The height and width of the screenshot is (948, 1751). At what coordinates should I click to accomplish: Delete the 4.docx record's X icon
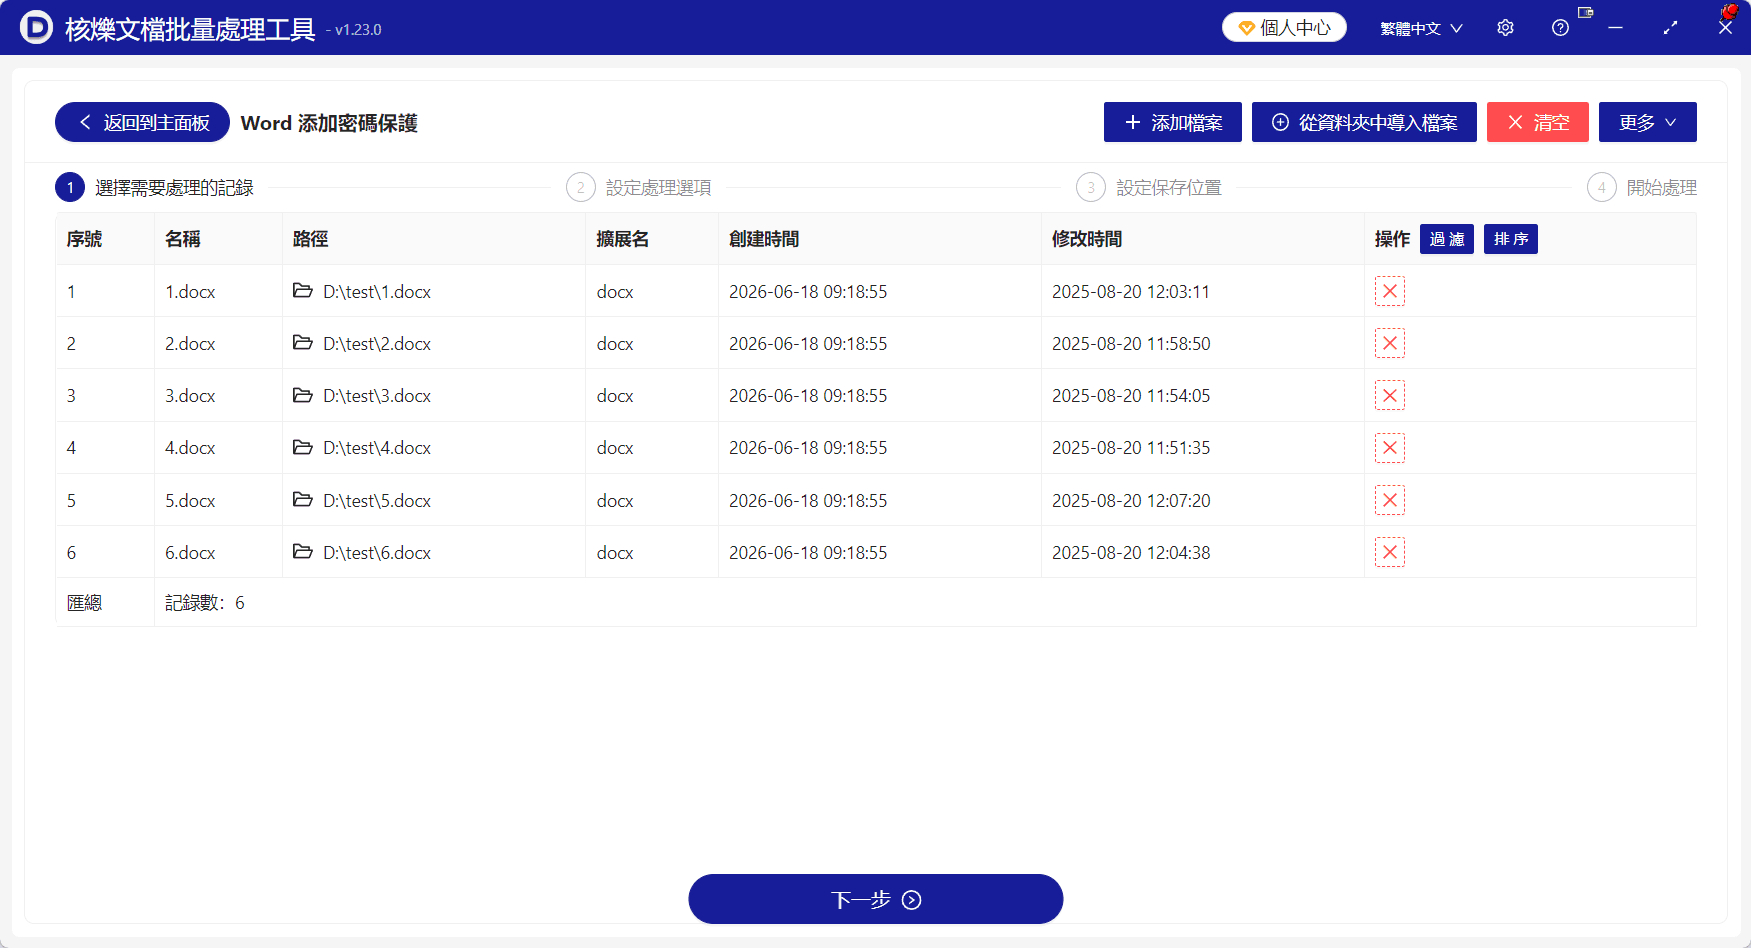[x=1389, y=447]
